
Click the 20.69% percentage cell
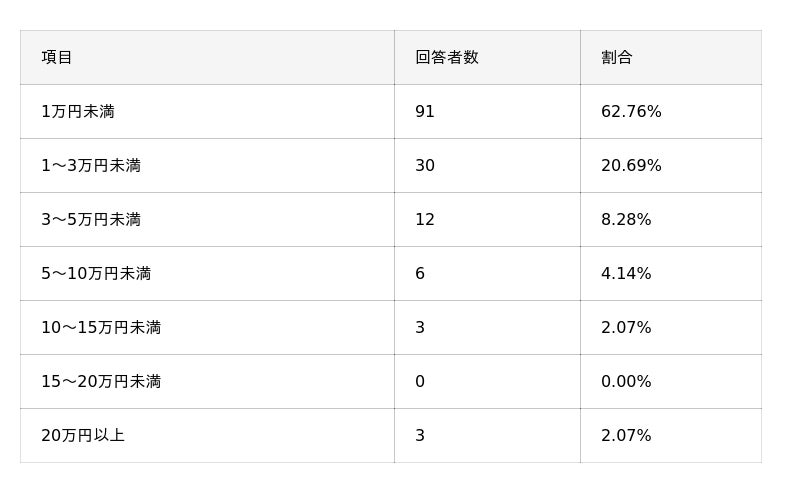(x=631, y=166)
